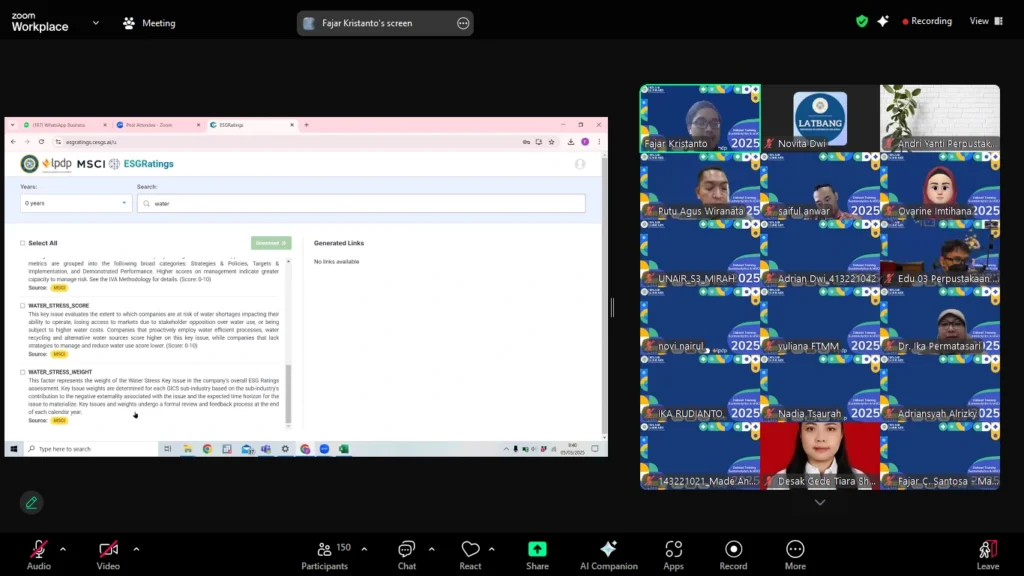Tick the WATER_STRESS_WEIGHT checkbox
This screenshot has width=1024, height=576.
coord(23,372)
